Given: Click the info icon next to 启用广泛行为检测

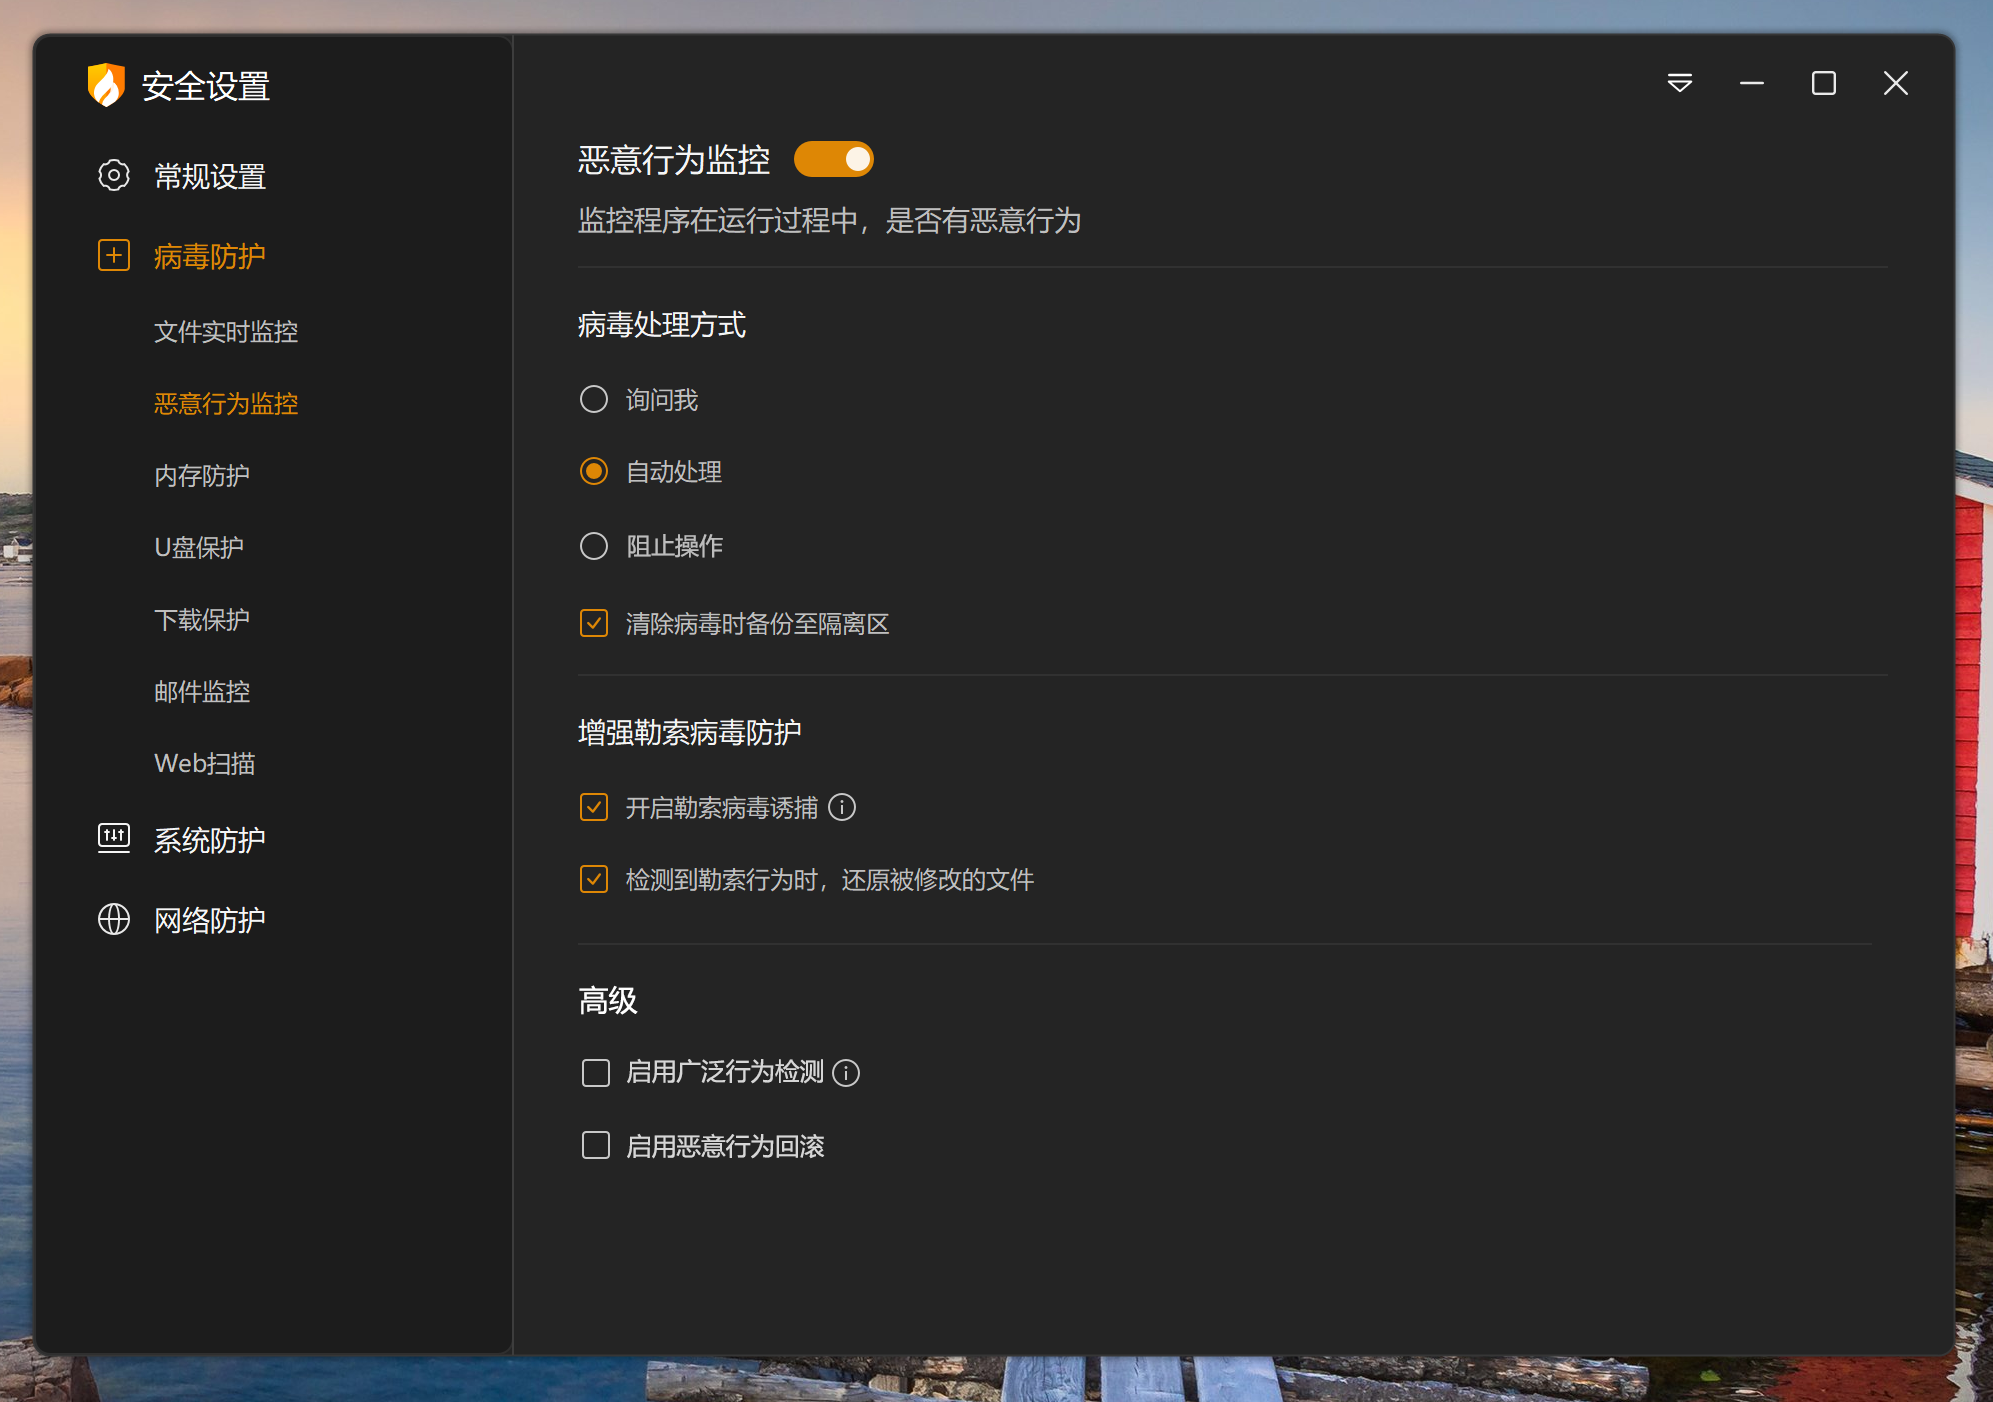Looking at the screenshot, I should click(846, 1073).
